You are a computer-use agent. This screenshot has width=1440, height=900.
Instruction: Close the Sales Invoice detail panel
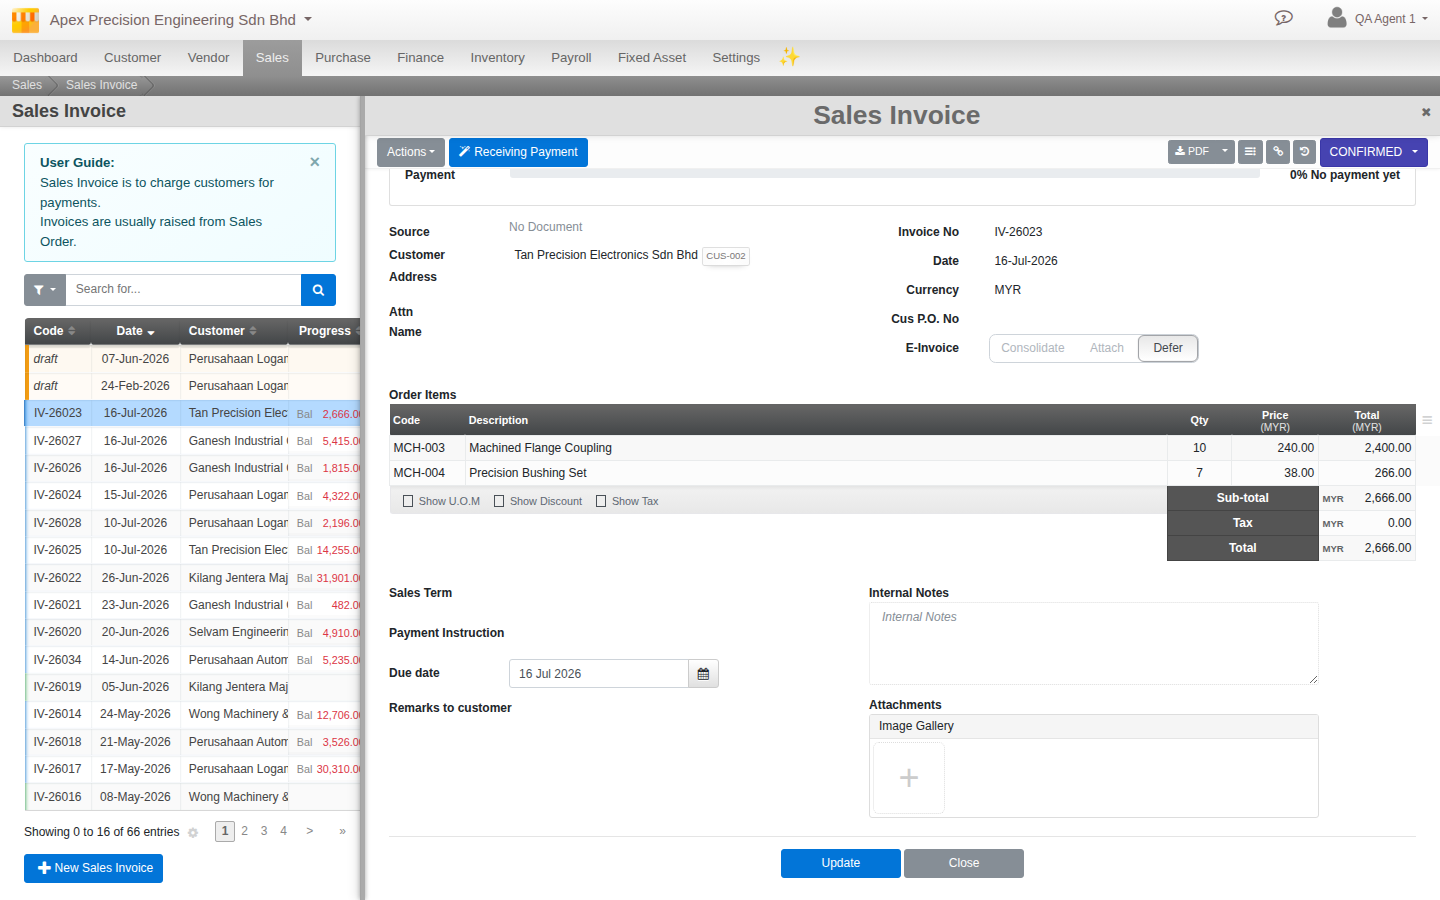point(1426,112)
